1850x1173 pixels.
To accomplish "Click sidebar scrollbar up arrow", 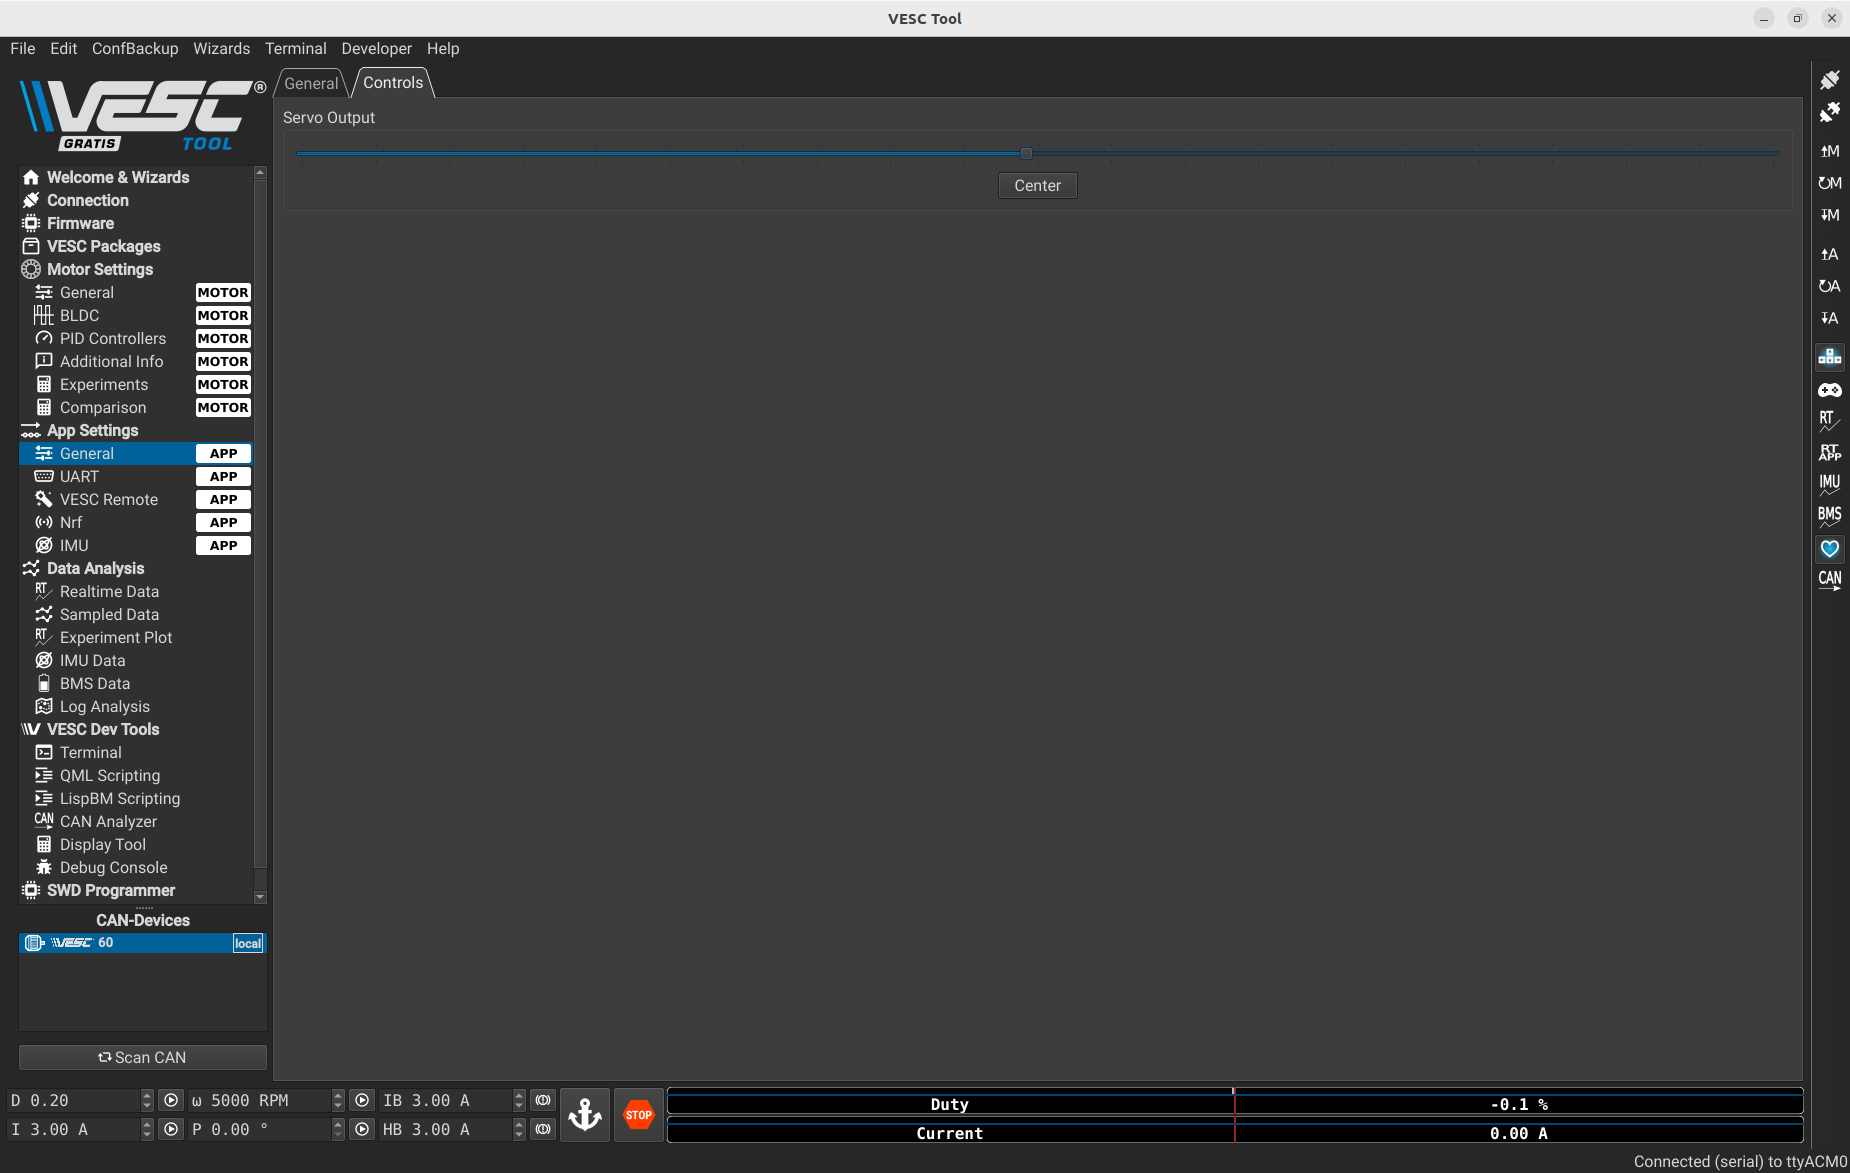I will point(260,172).
